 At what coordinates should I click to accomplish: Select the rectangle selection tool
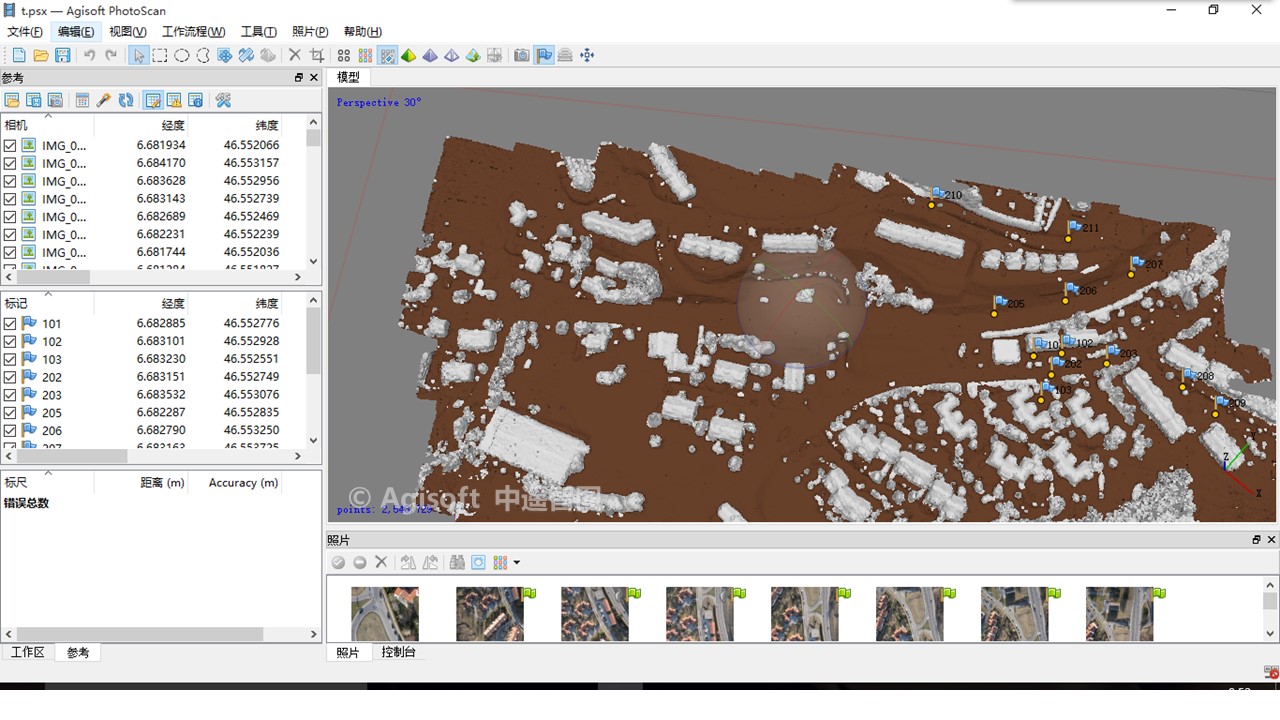click(x=160, y=56)
